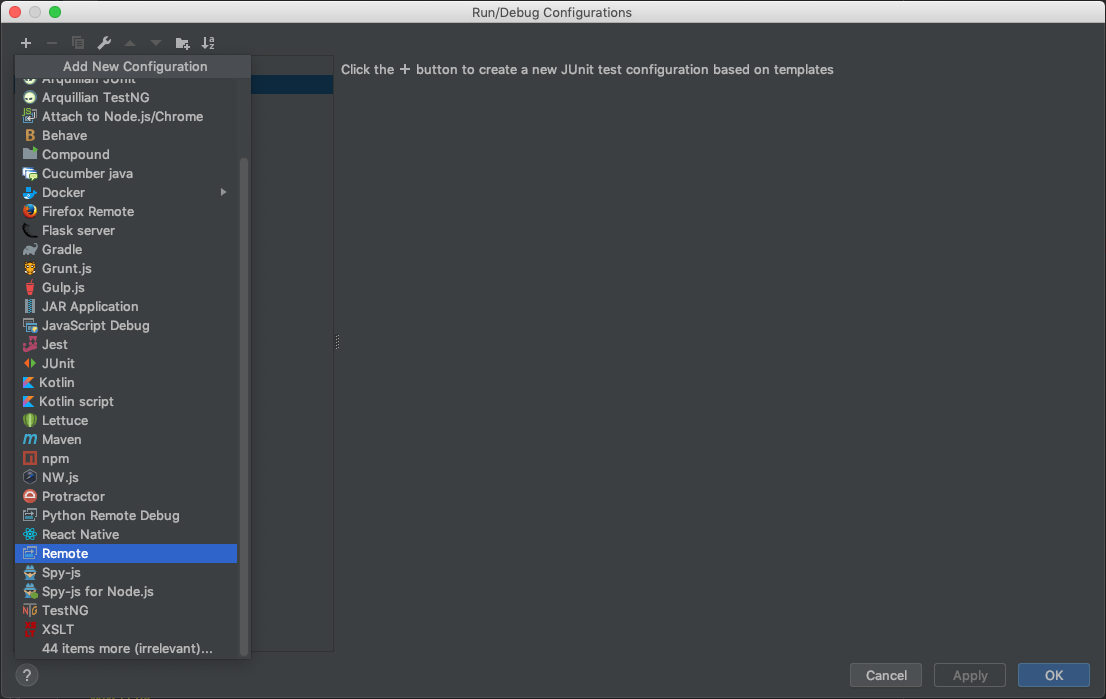Image resolution: width=1106 pixels, height=699 pixels.
Task: Select the Docker configuration entry
Action: 126,193
